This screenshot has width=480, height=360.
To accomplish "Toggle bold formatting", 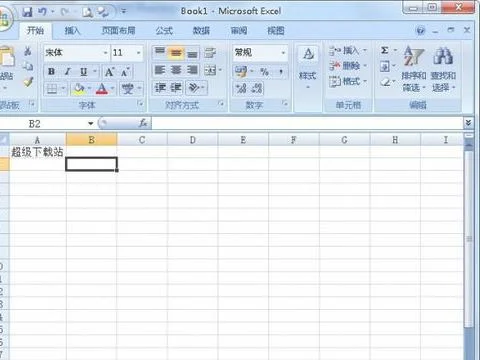I will click(x=51, y=71).
